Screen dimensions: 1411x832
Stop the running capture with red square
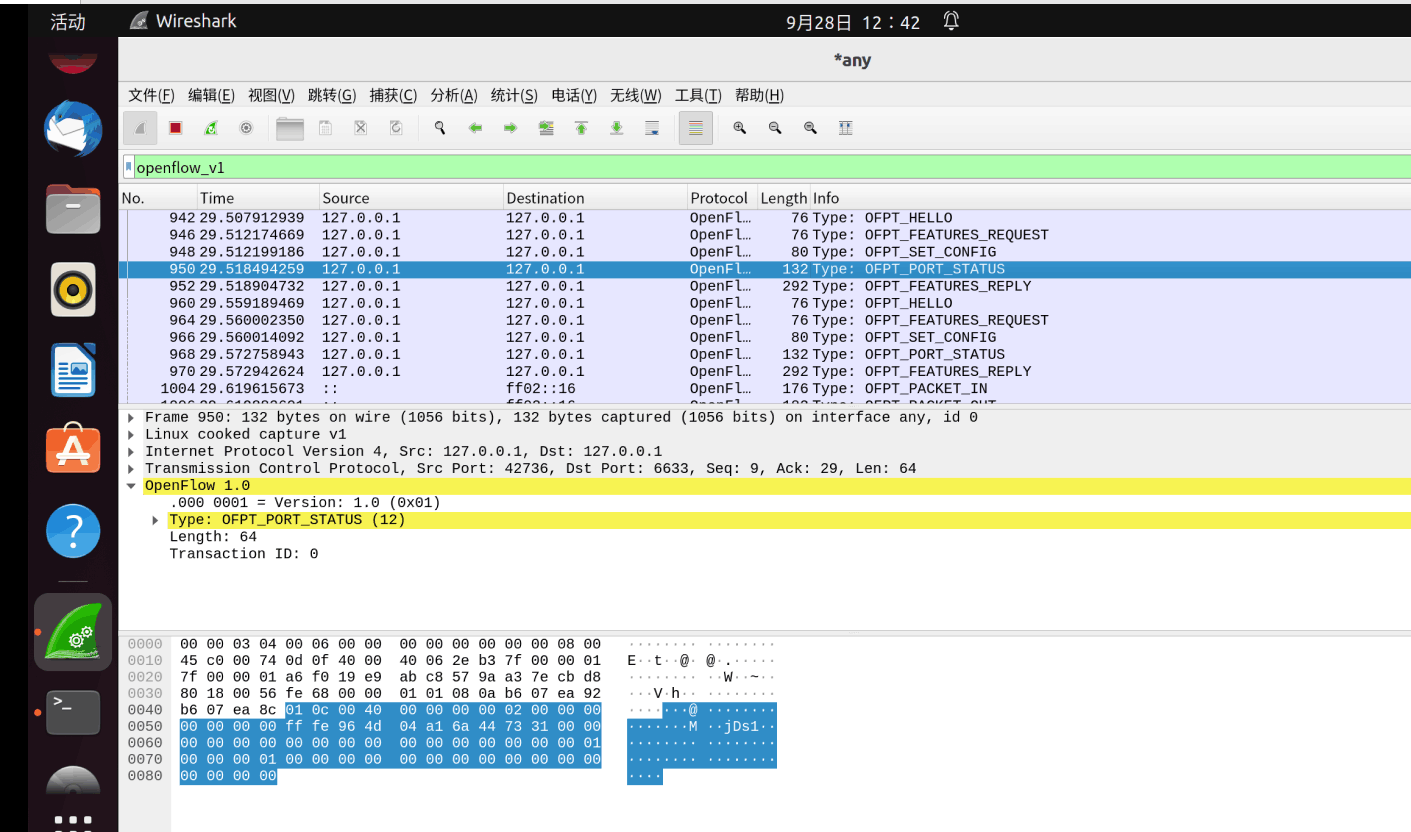(x=176, y=128)
